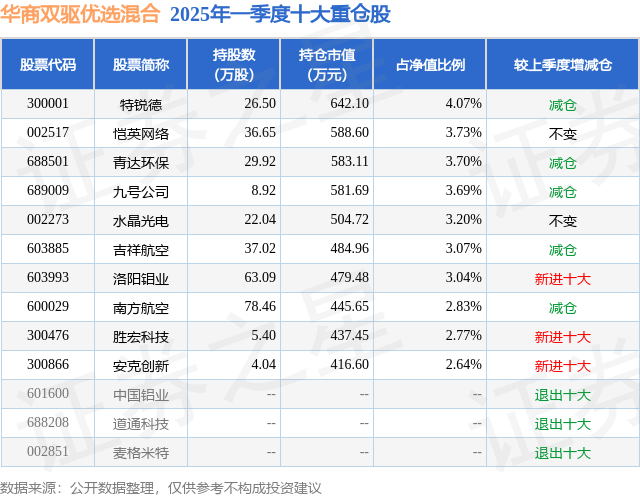Select stock name 胜宏科技
Image resolution: width=640 pixels, height=497 pixels.
point(141,337)
